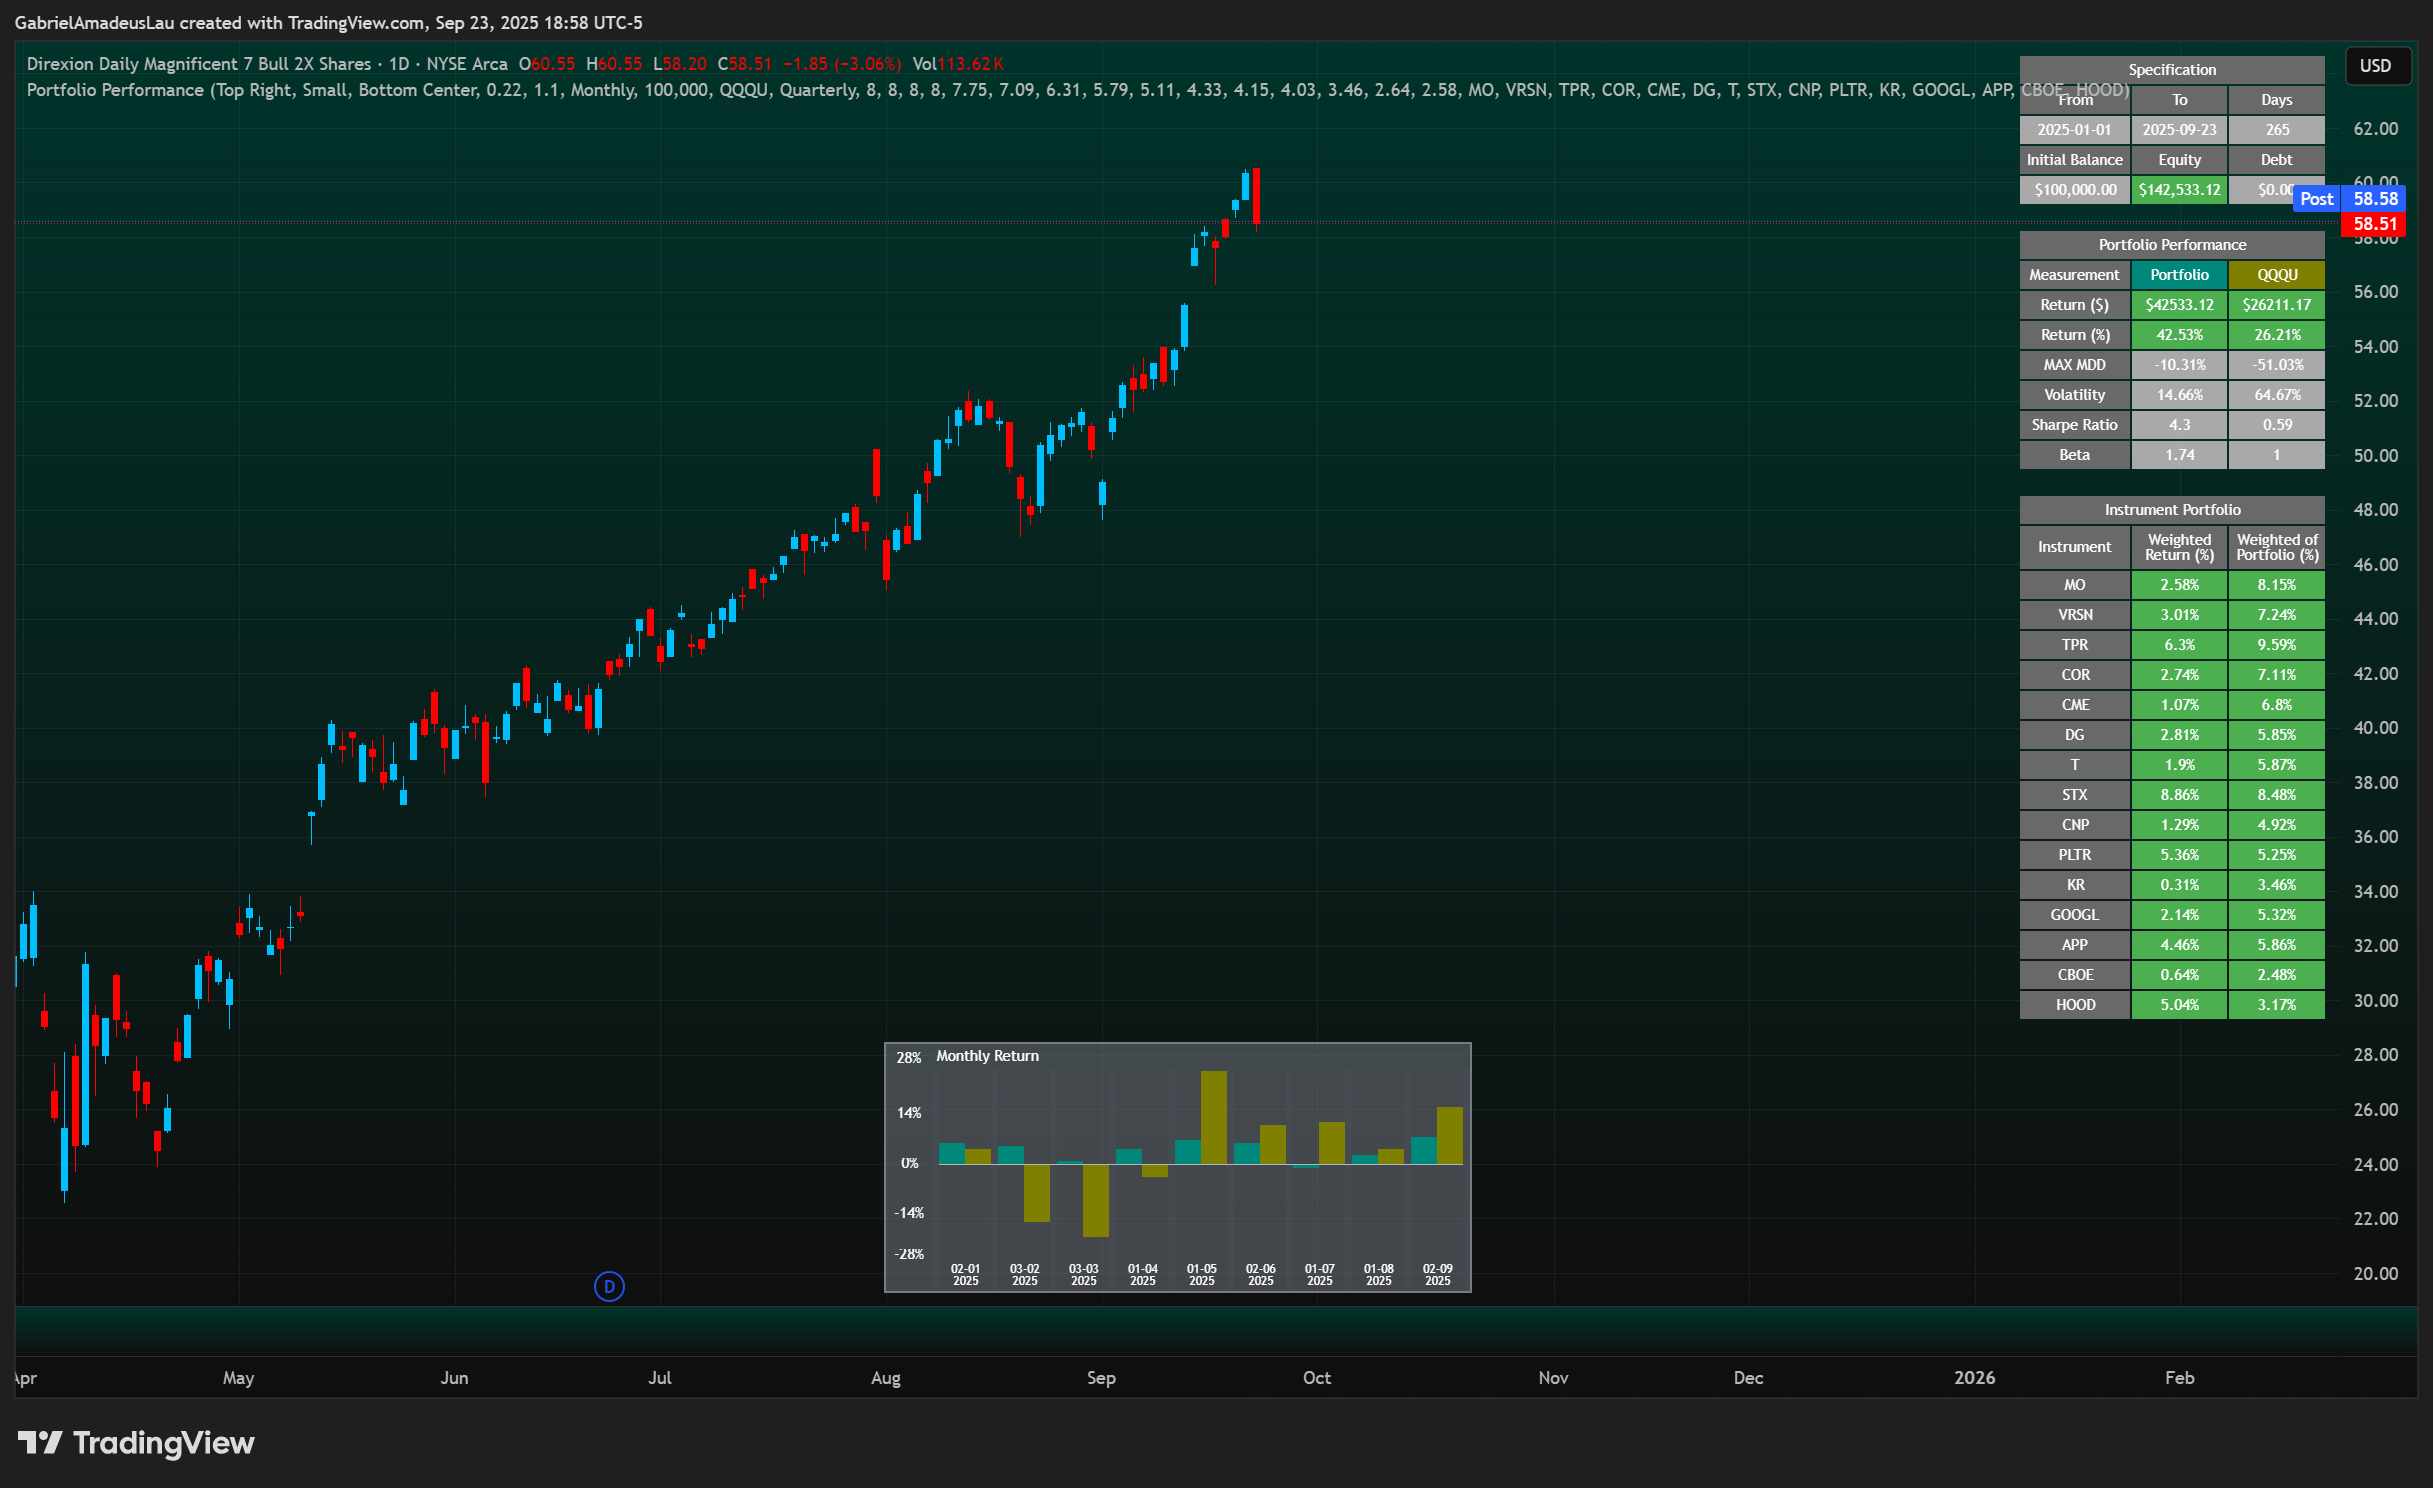This screenshot has width=2433, height=1488.
Task: Click the Portfolio Performance indicator legend line
Action: pyautogui.click(x=1077, y=90)
